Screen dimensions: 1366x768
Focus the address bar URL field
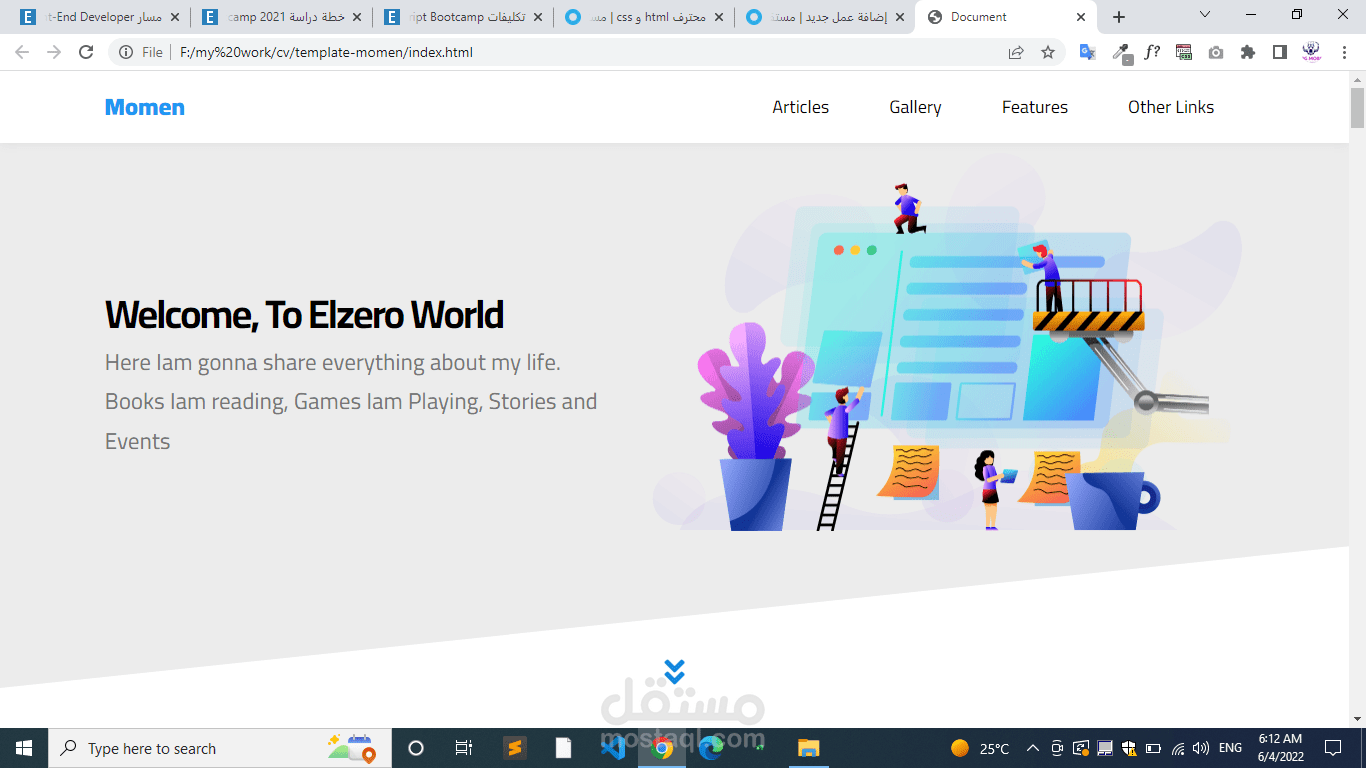click(585, 52)
